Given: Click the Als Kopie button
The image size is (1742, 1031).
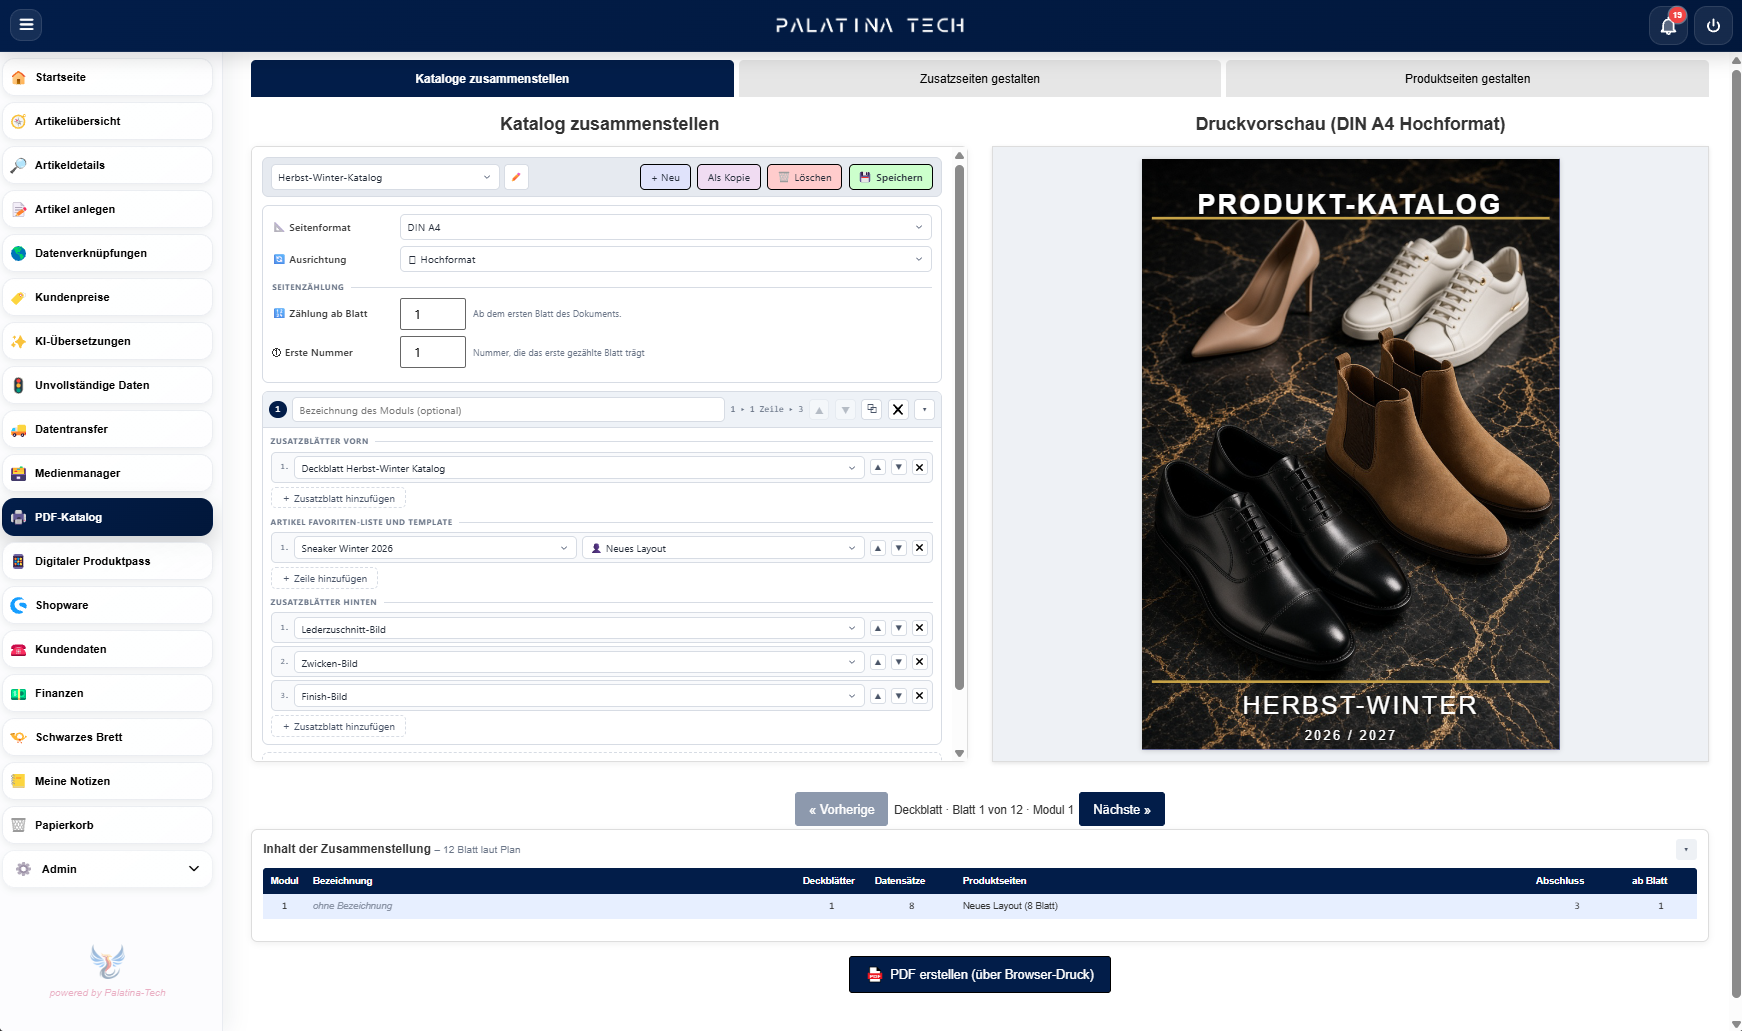Looking at the screenshot, I should click(729, 177).
